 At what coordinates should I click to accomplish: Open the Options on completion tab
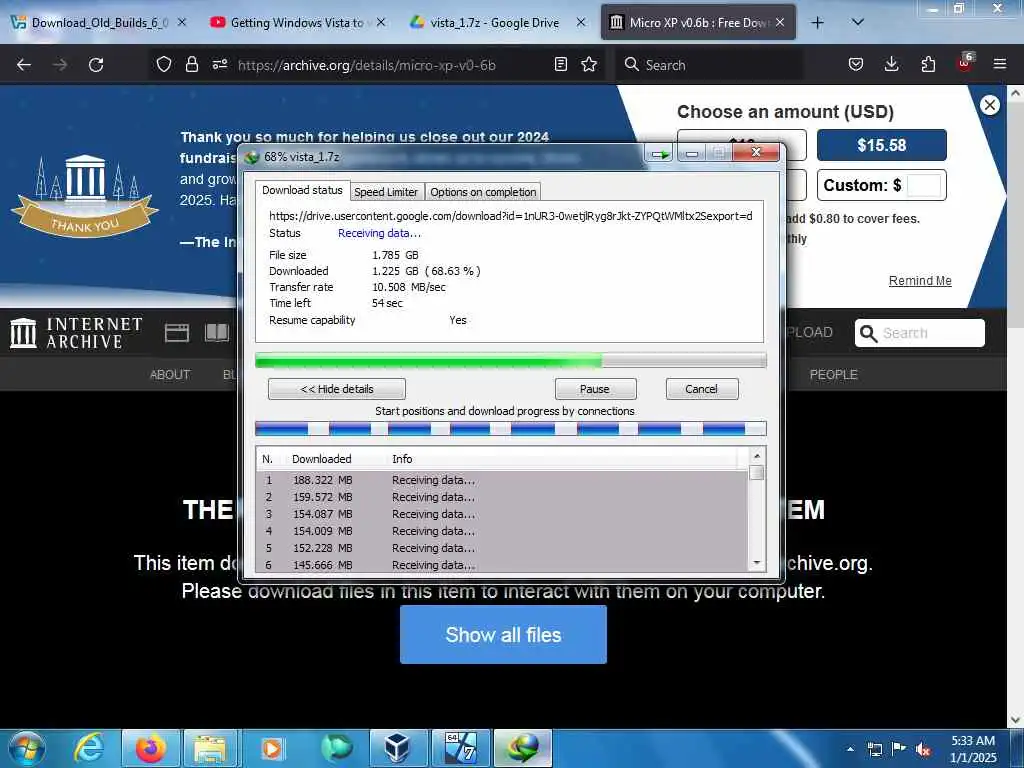483,192
